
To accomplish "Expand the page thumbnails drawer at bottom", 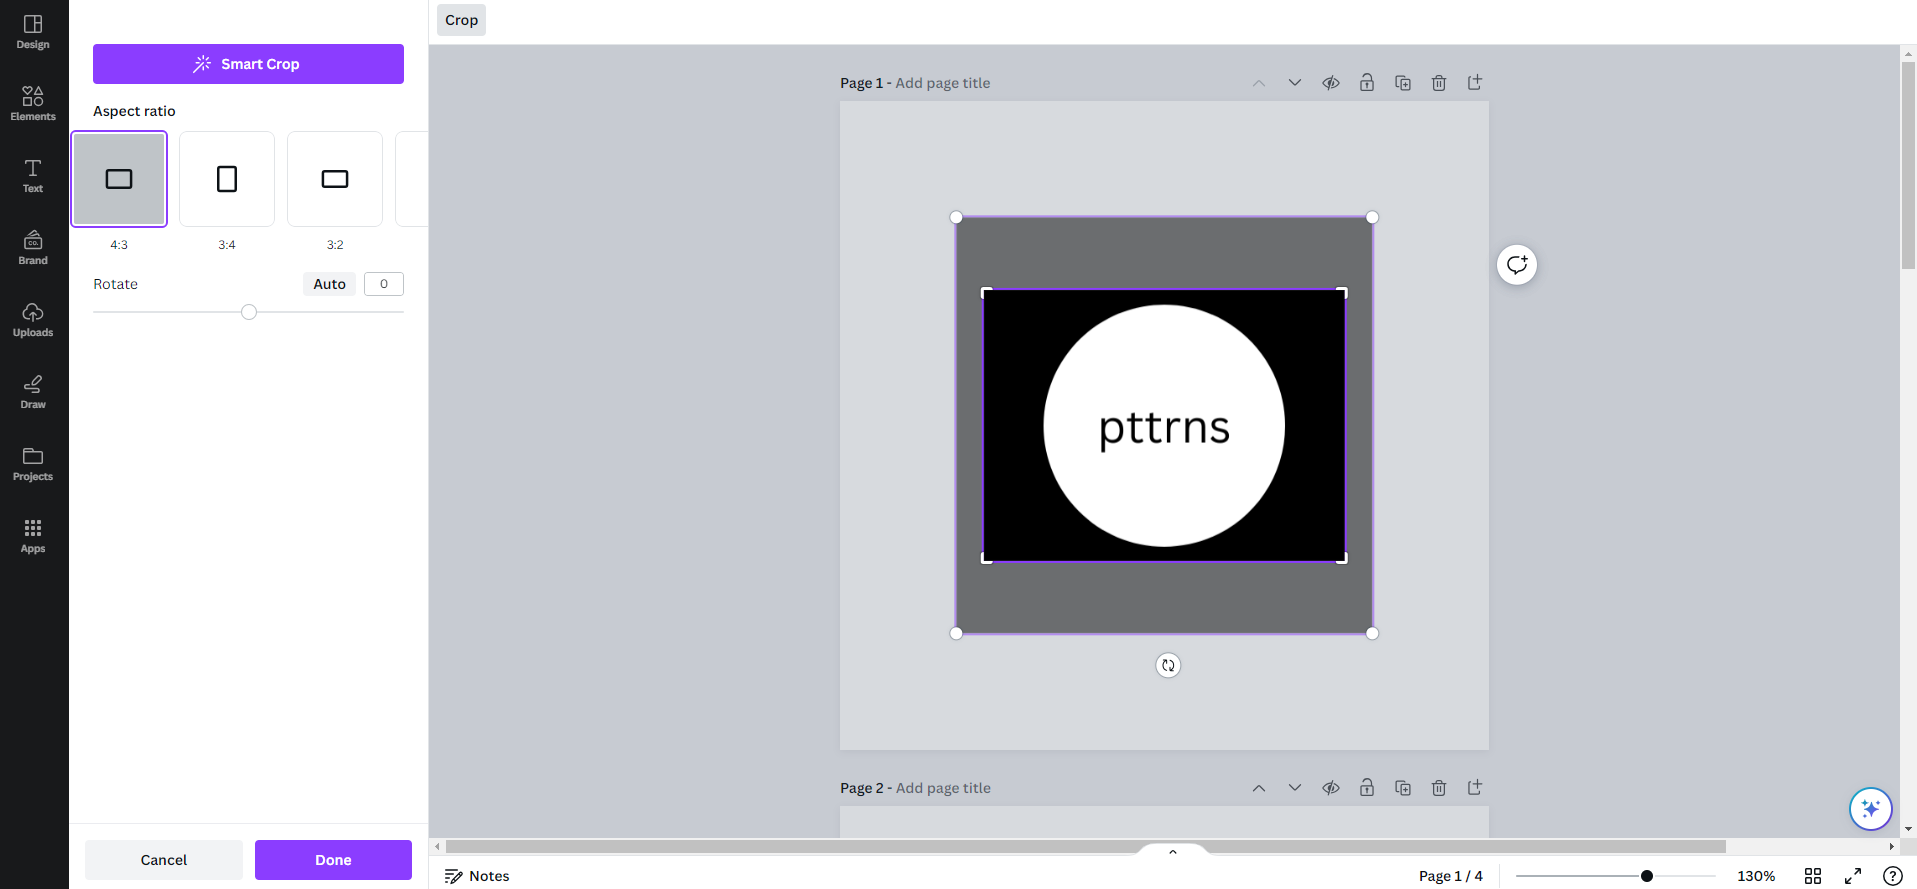I will point(1173,851).
